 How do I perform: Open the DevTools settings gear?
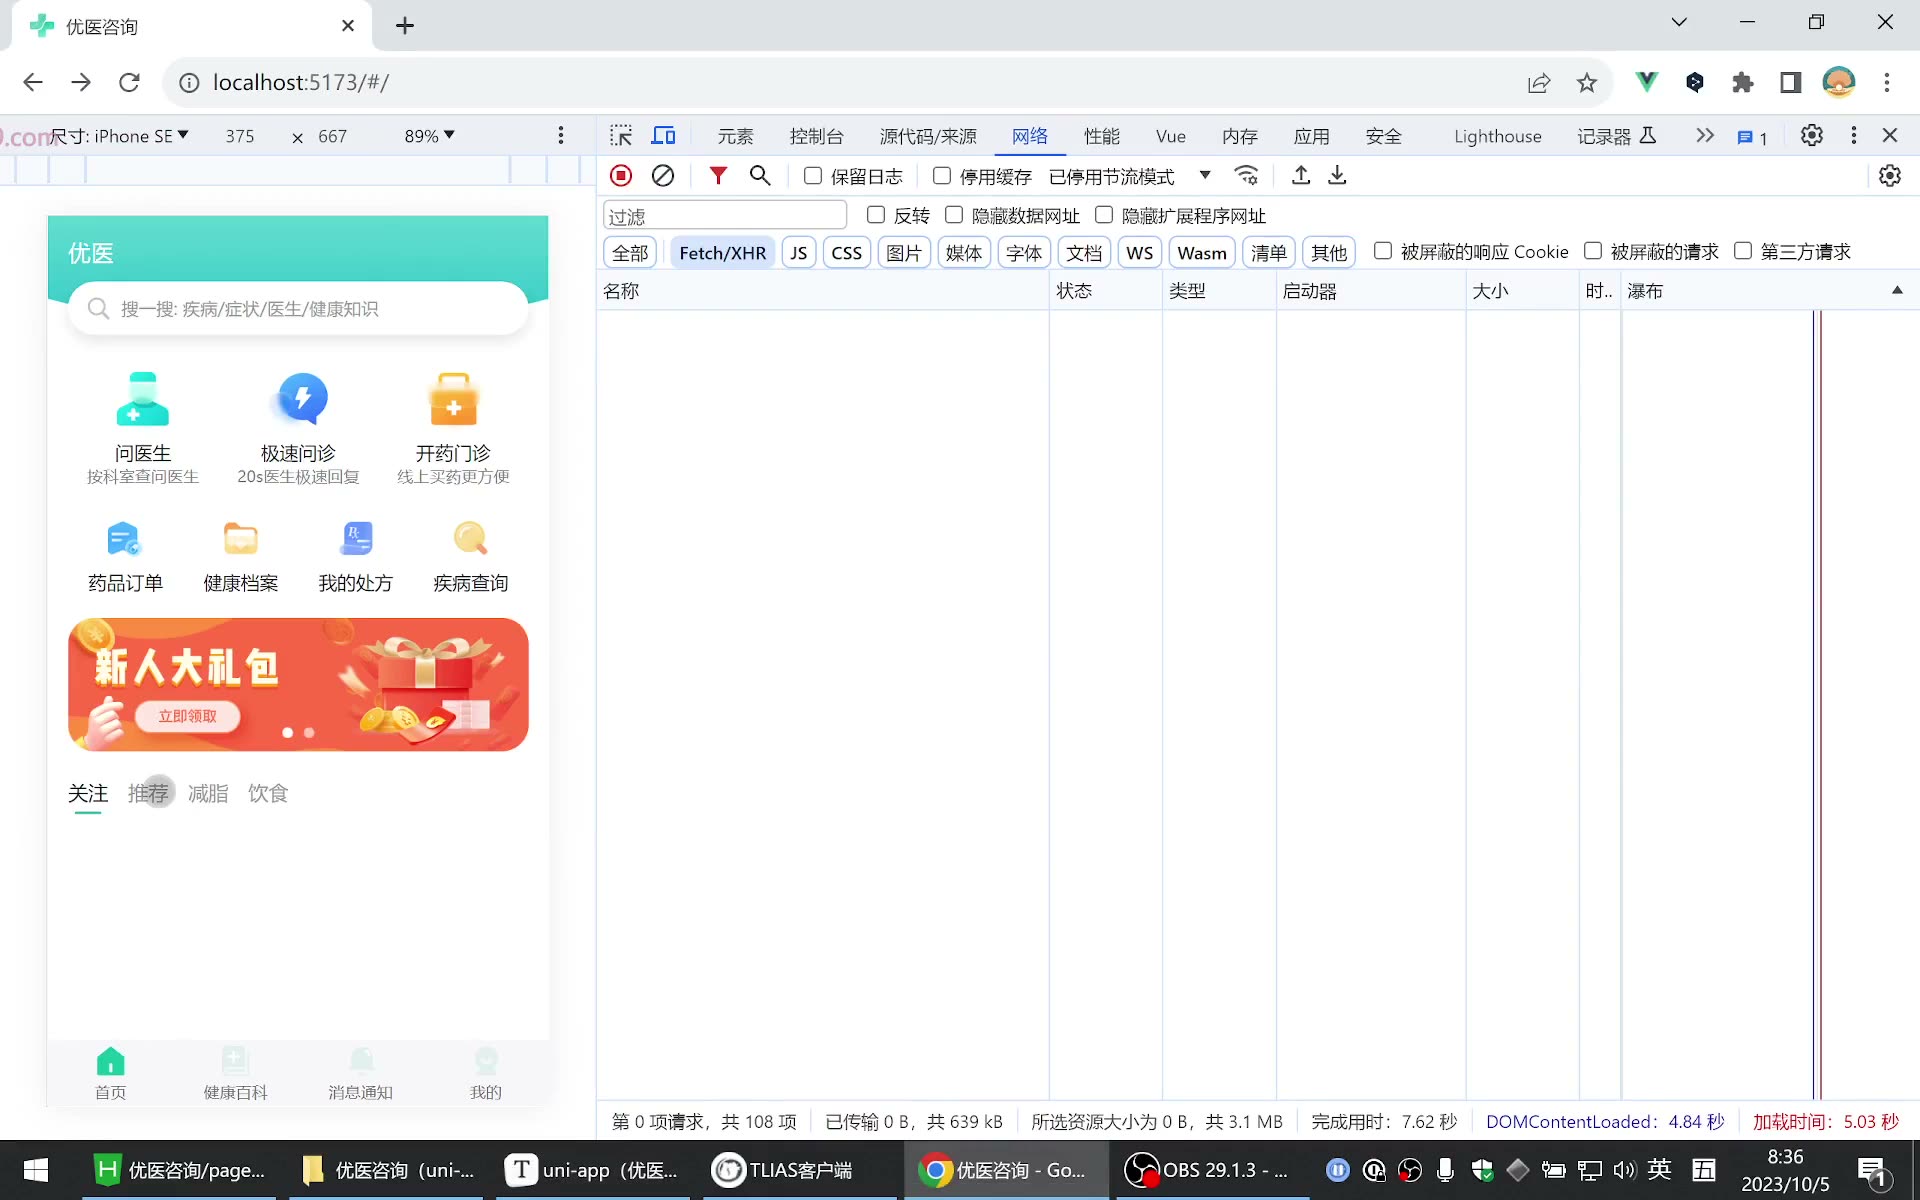pyautogui.click(x=1812, y=135)
